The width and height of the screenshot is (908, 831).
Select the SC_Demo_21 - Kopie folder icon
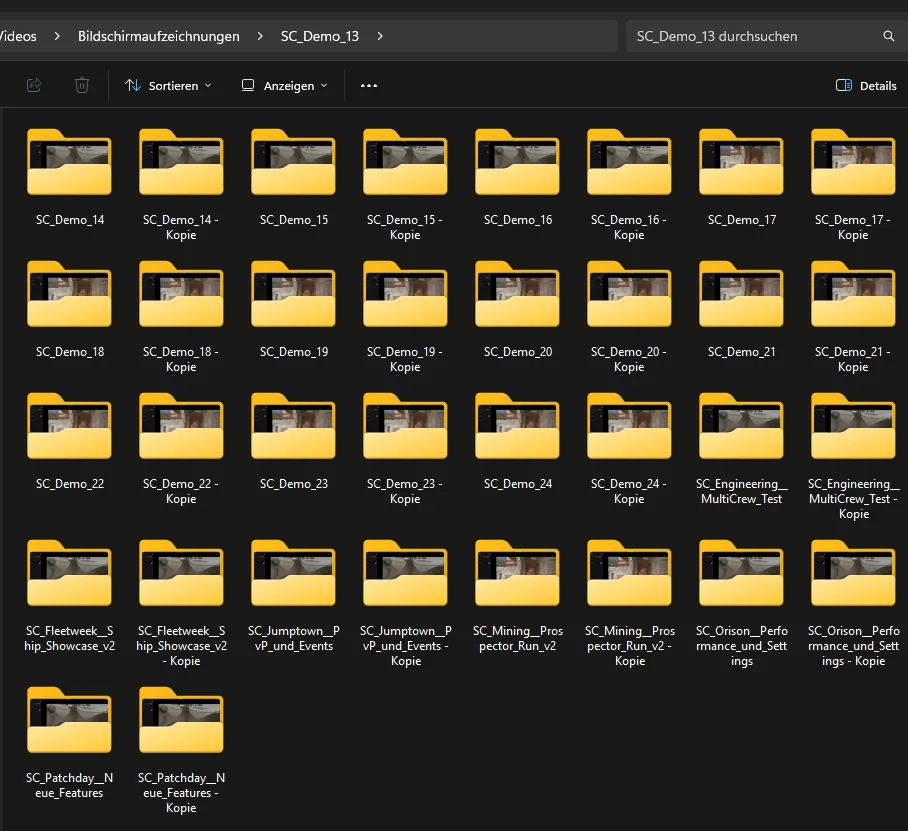[x=854, y=294]
